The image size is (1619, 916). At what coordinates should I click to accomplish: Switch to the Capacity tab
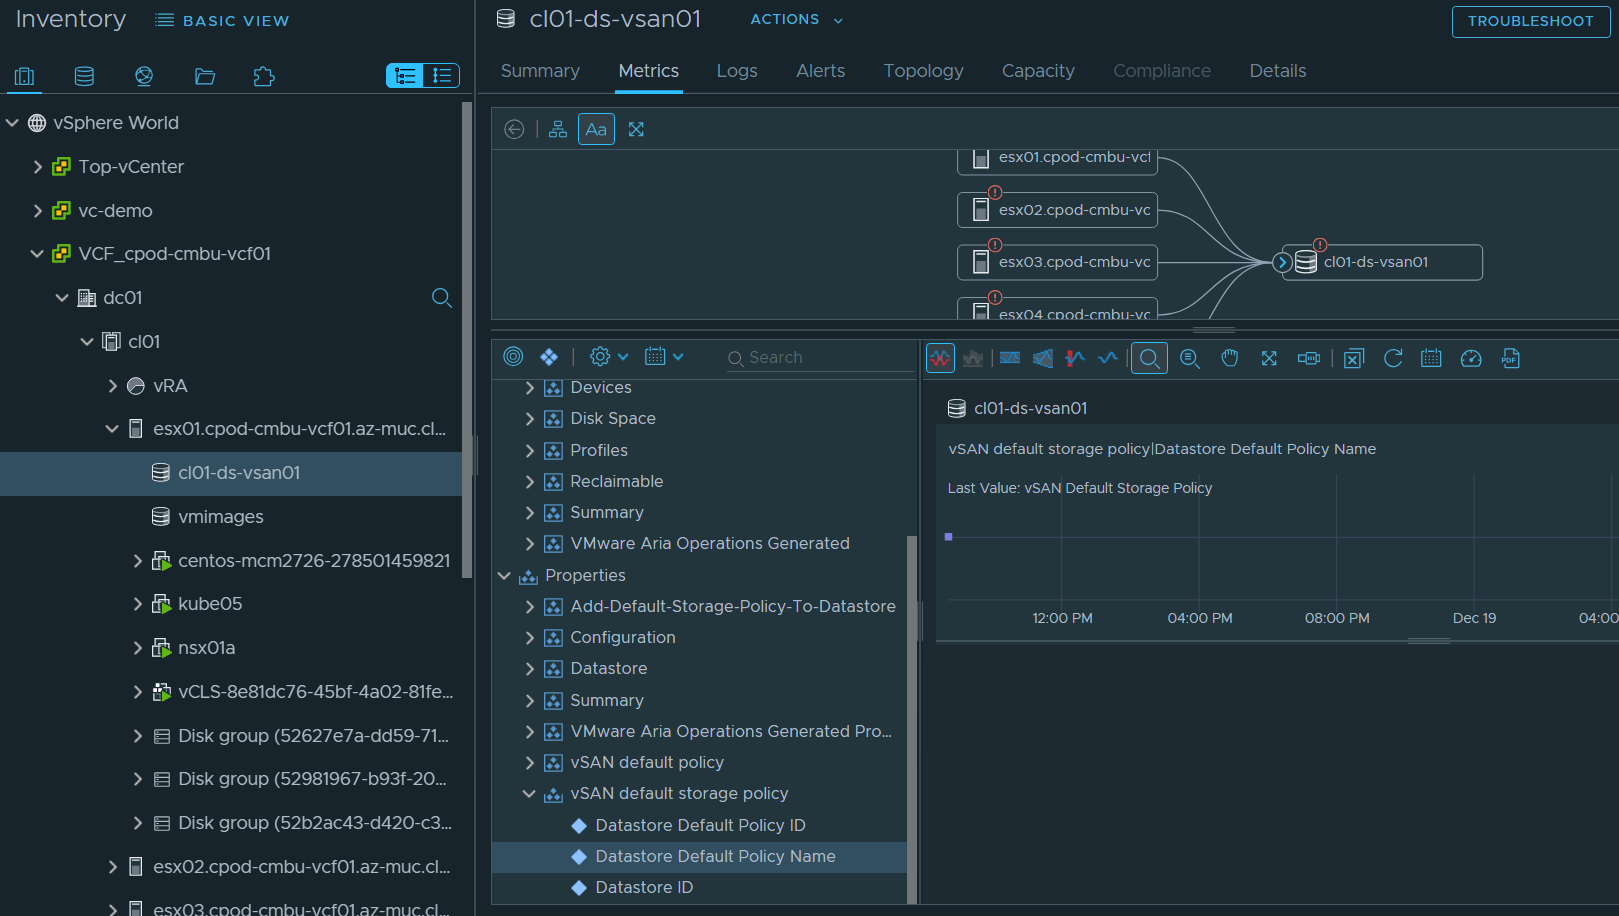1037,71
